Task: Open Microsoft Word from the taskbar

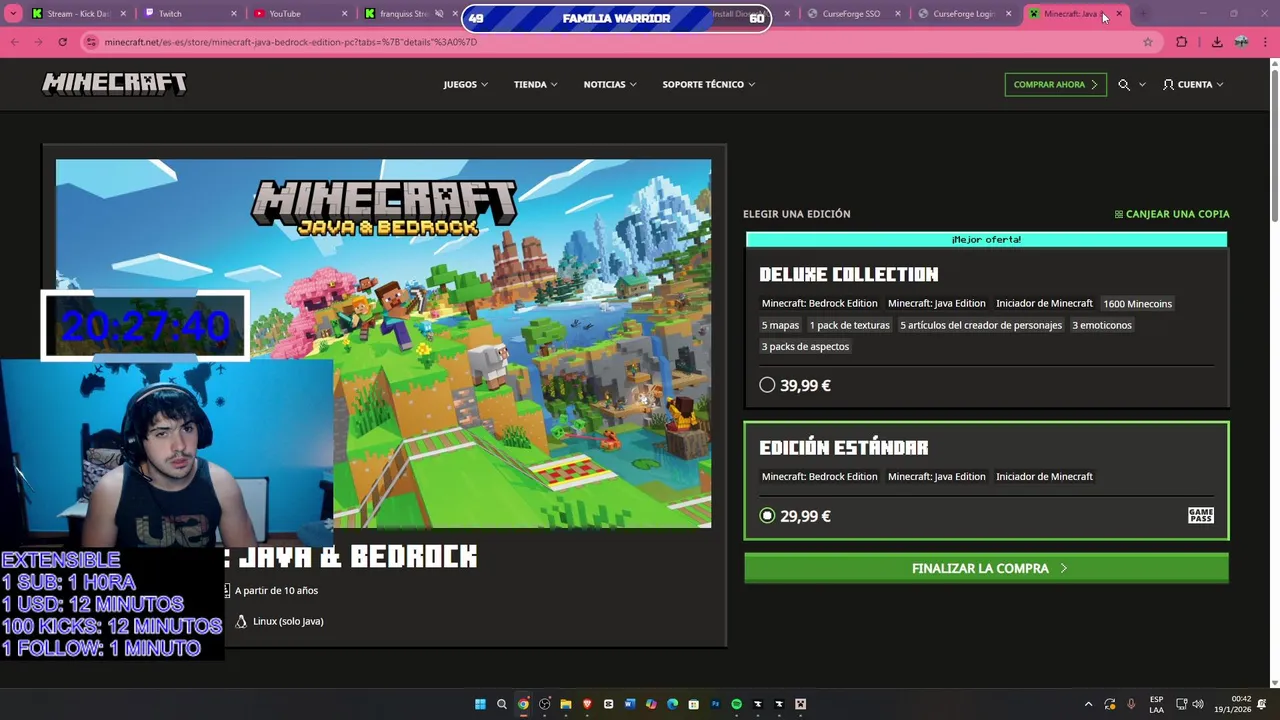Action: tap(630, 704)
